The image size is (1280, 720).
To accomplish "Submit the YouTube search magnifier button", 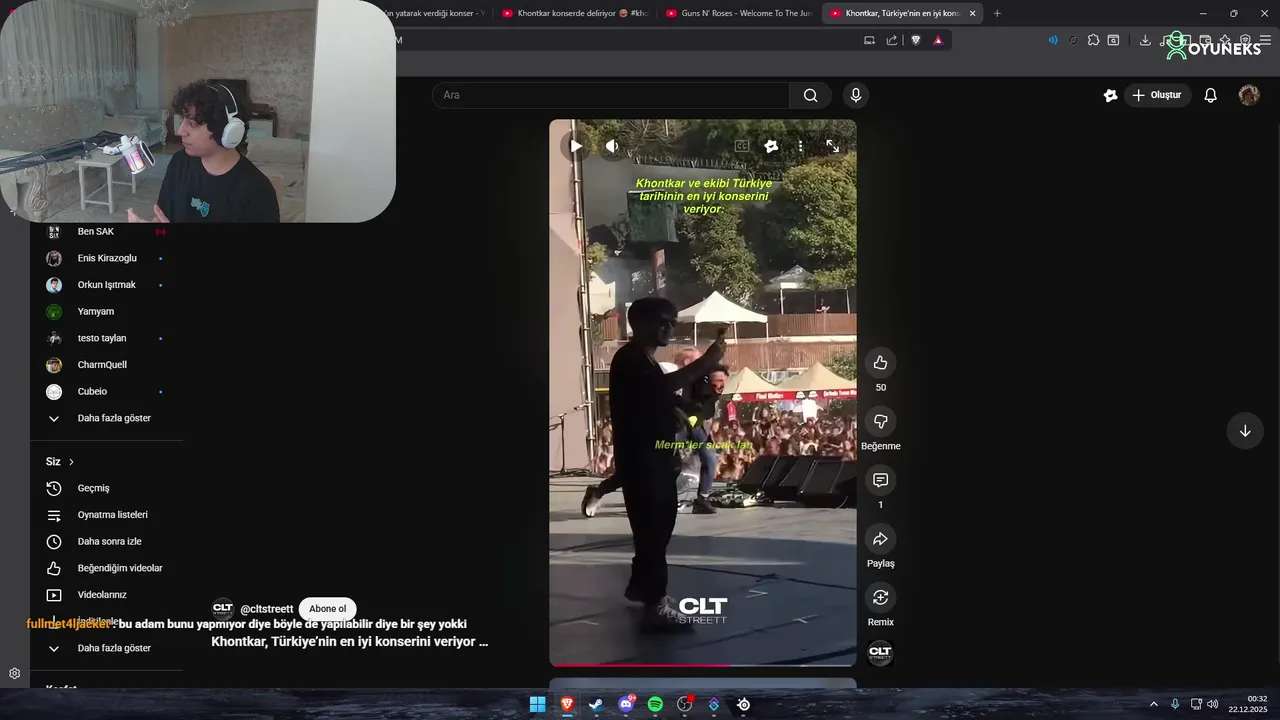I will [x=810, y=95].
